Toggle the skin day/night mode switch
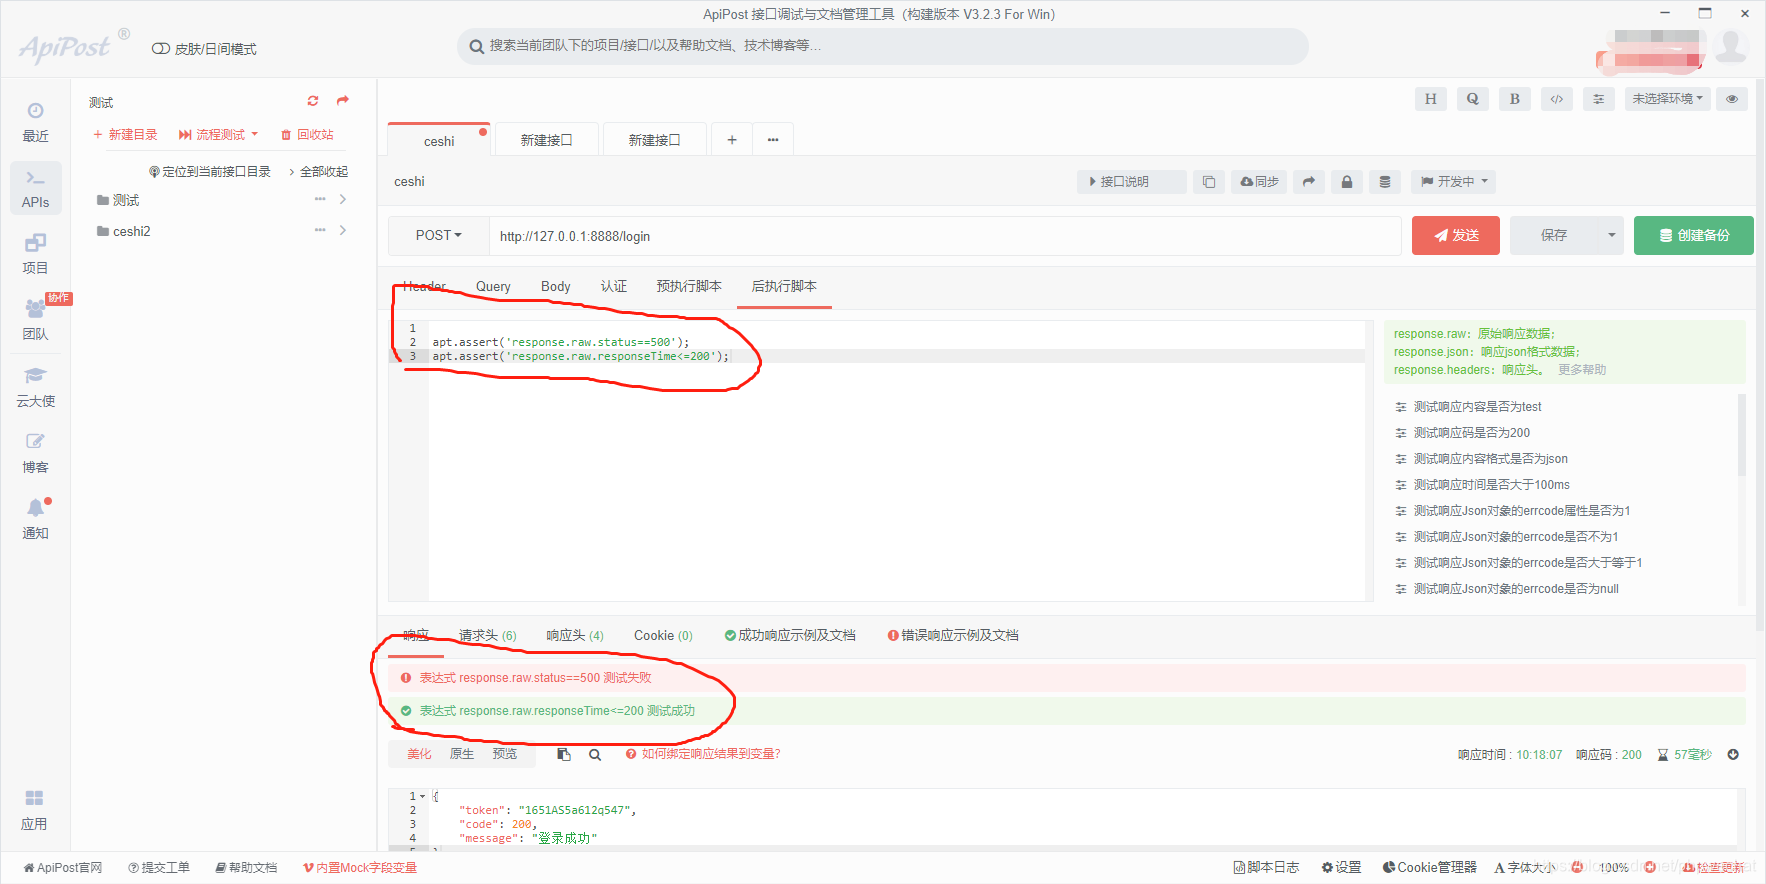 coord(160,49)
